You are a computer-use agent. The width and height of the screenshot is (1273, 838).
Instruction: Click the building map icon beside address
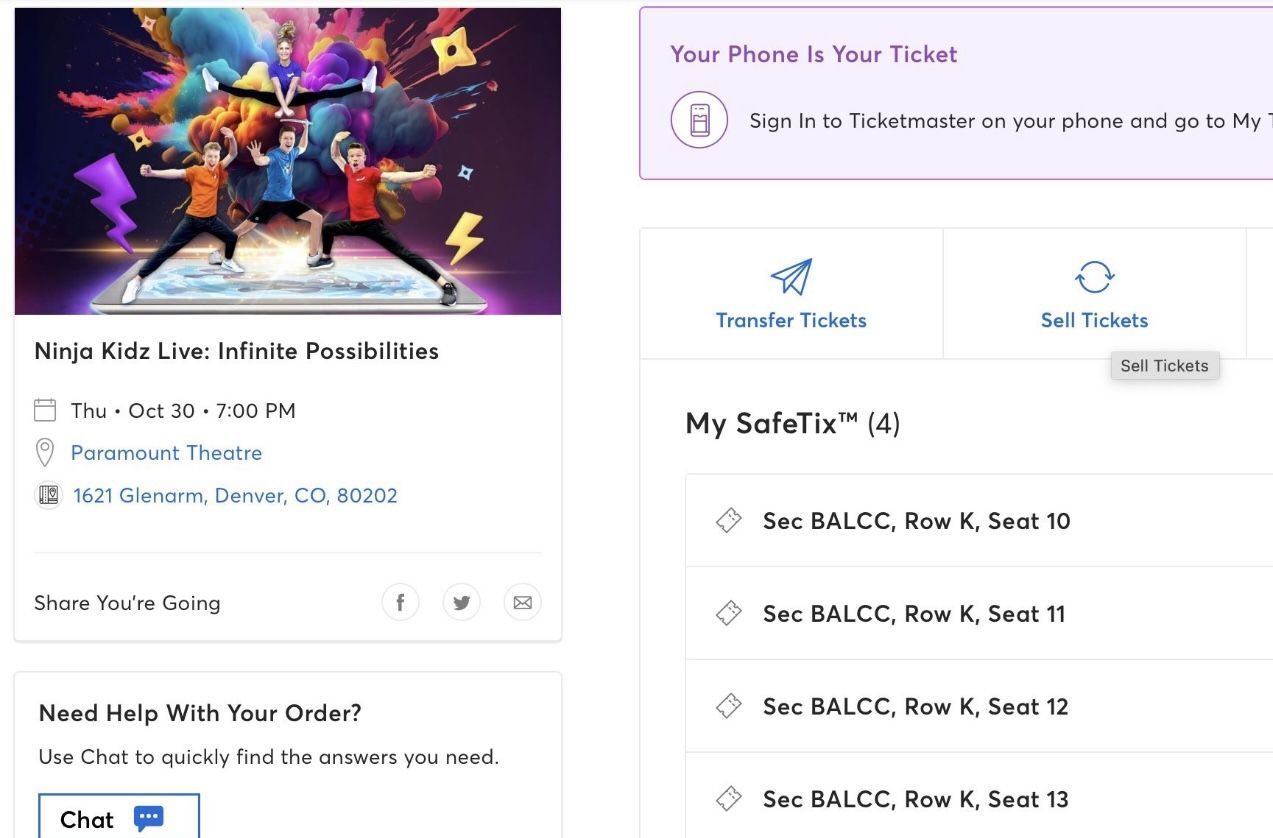(48, 496)
